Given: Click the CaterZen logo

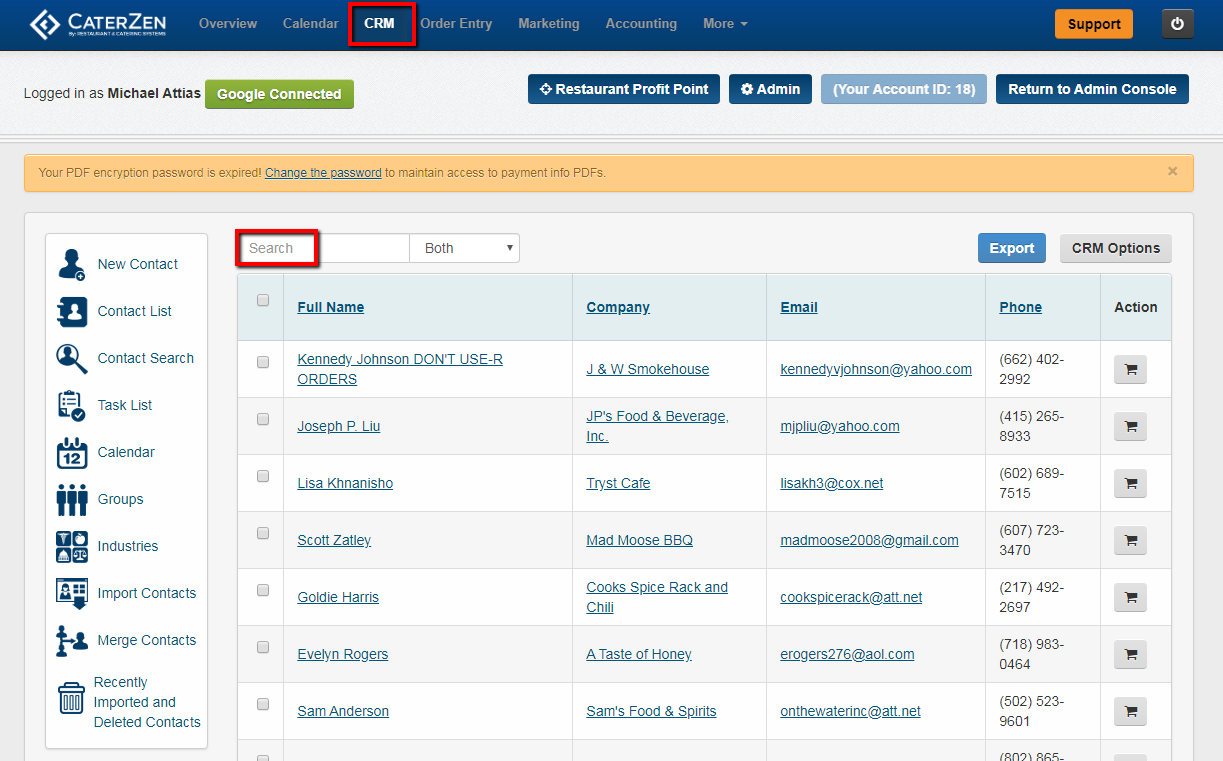Looking at the screenshot, I should coord(97,24).
